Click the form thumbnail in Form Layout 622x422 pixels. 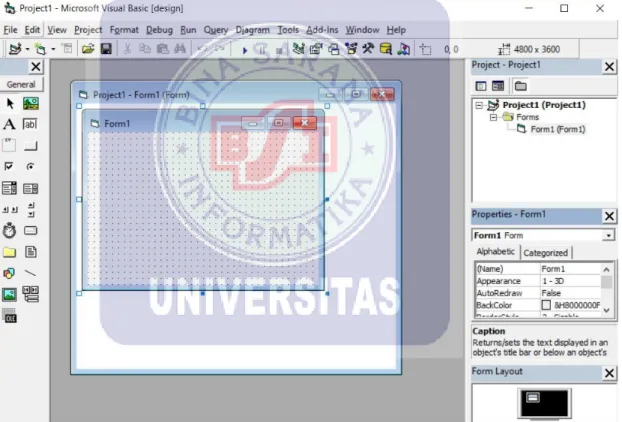click(x=533, y=397)
